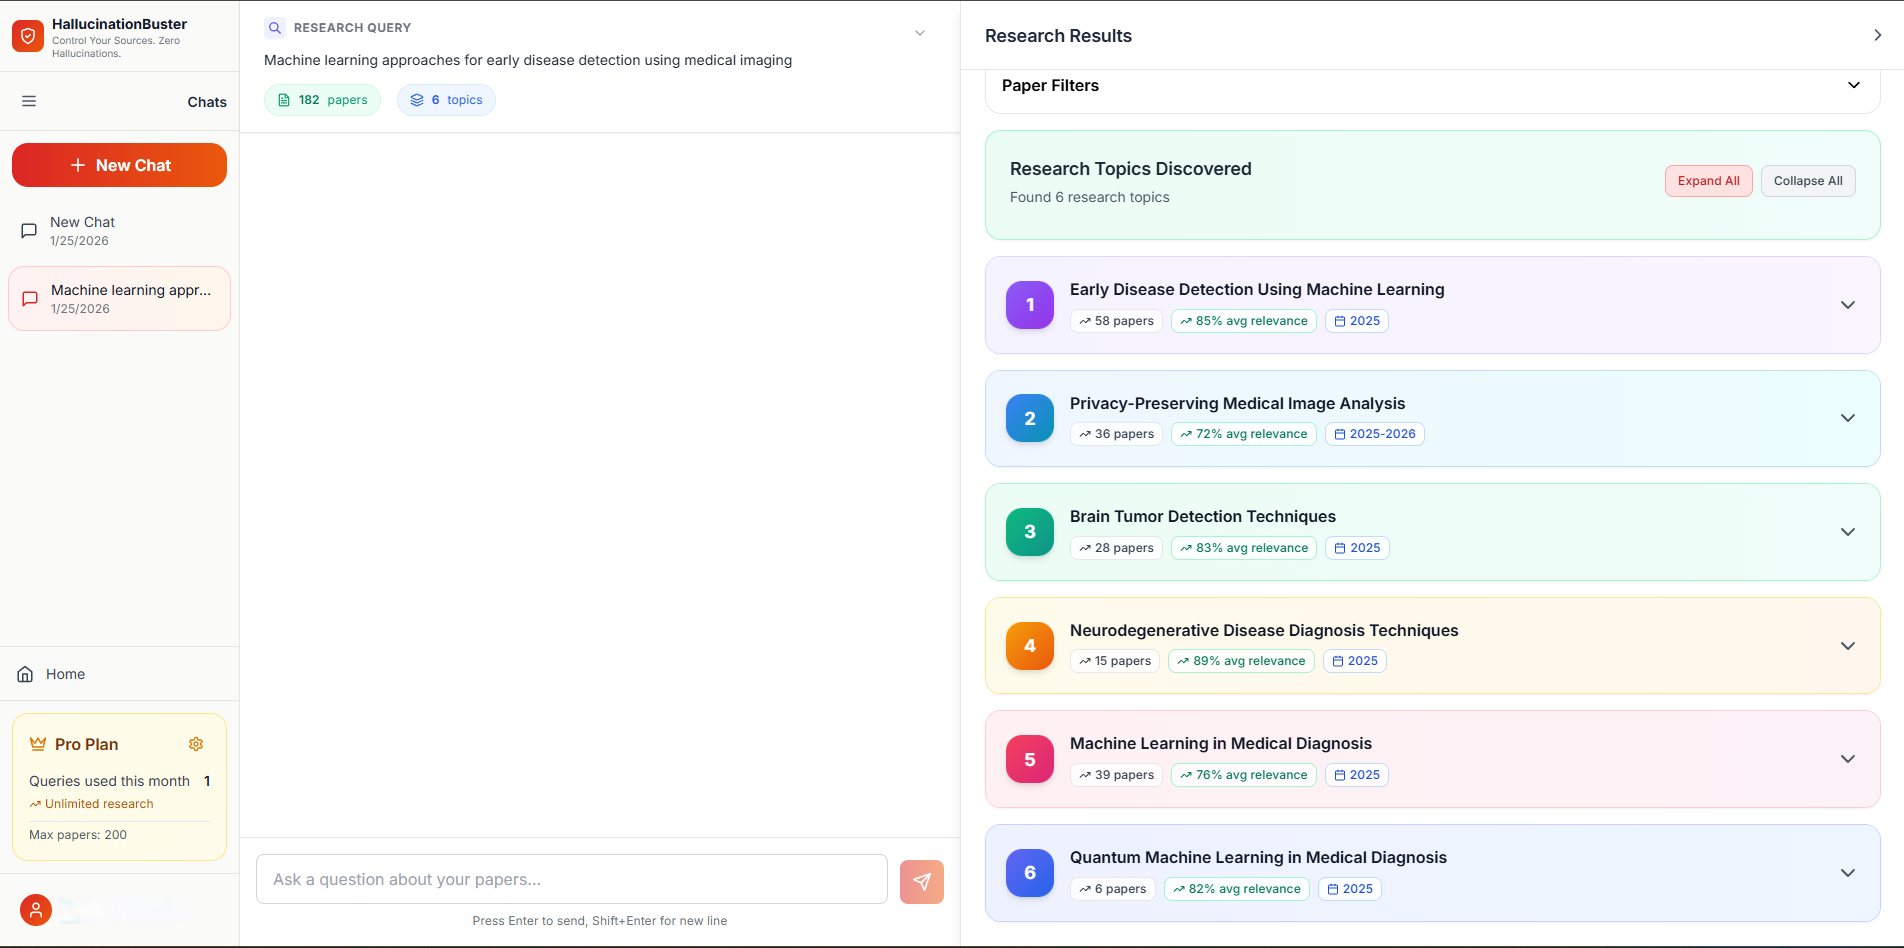Open the Machine learning chat from history
The image size is (1904, 948).
[x=119, y=298]
